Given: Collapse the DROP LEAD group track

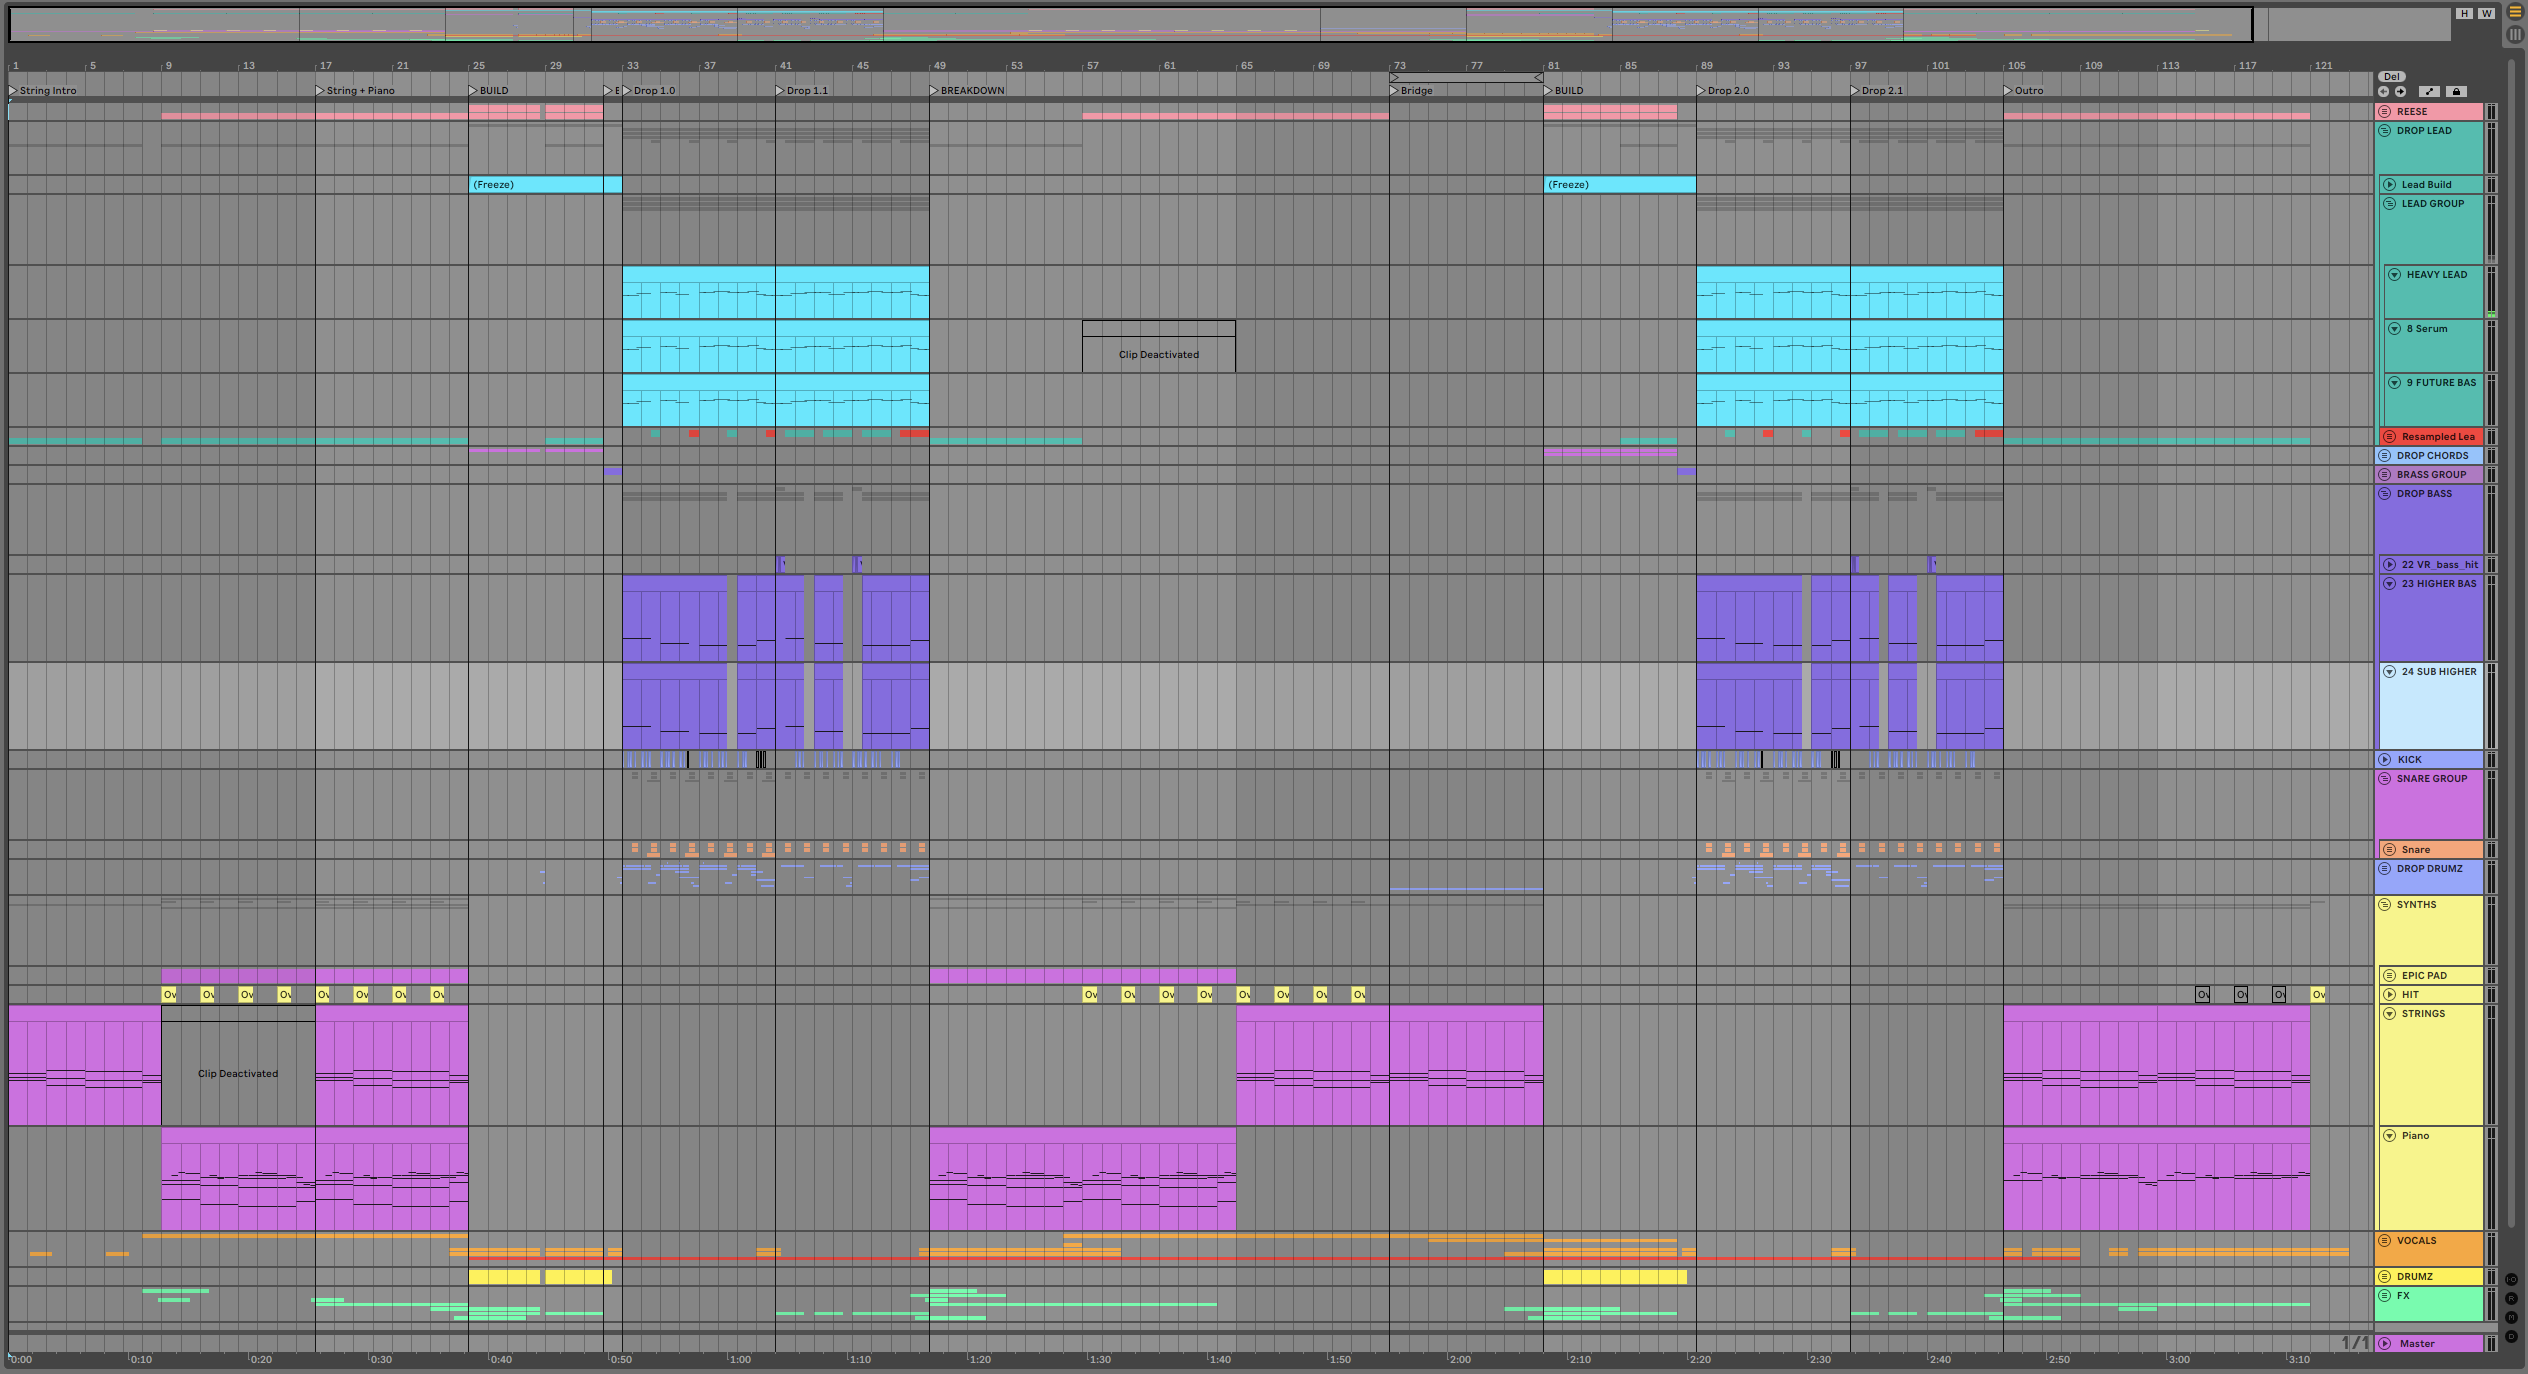Looking at the screenshot, I should point(2385,131).
